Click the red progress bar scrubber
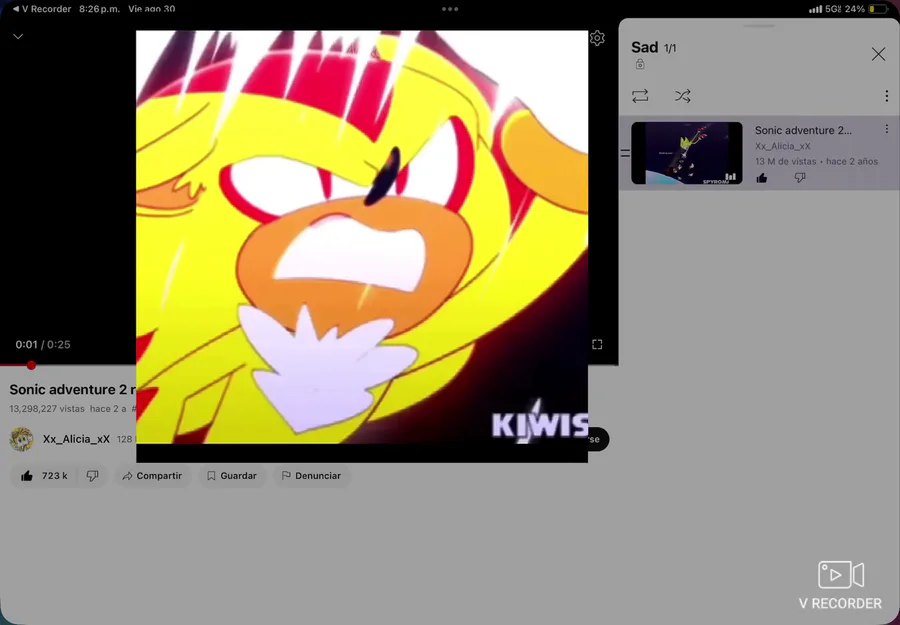Viewport: 900px width, 625px height. click(x=31, y=365)
